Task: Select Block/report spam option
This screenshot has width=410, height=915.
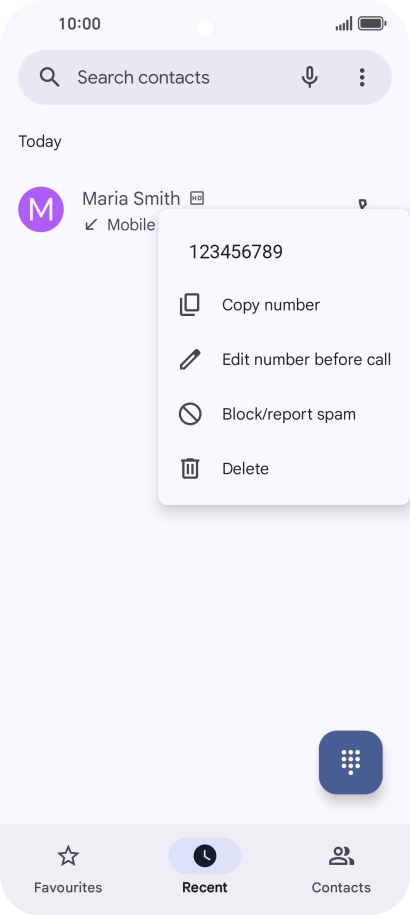Action: 284,414
